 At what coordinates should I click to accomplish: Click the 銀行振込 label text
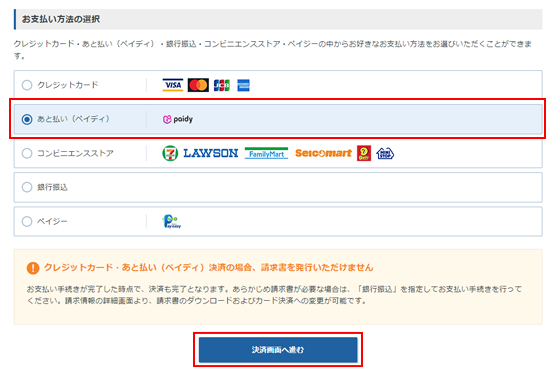(52, 187)
